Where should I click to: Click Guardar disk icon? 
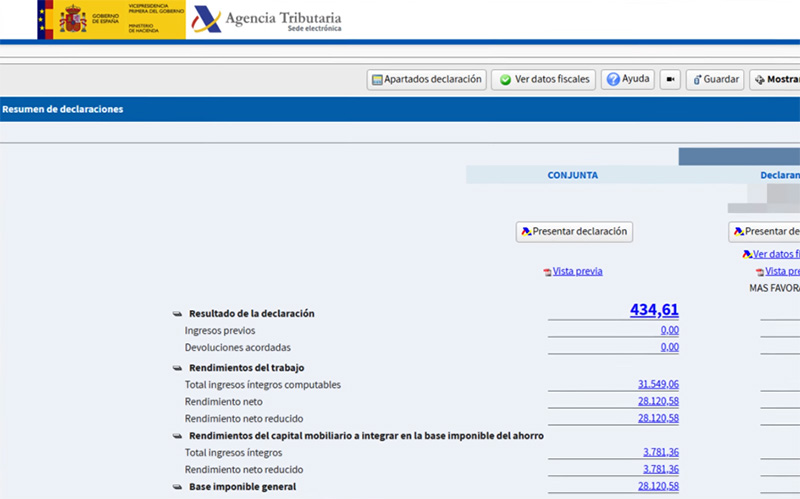pos(697,80)
